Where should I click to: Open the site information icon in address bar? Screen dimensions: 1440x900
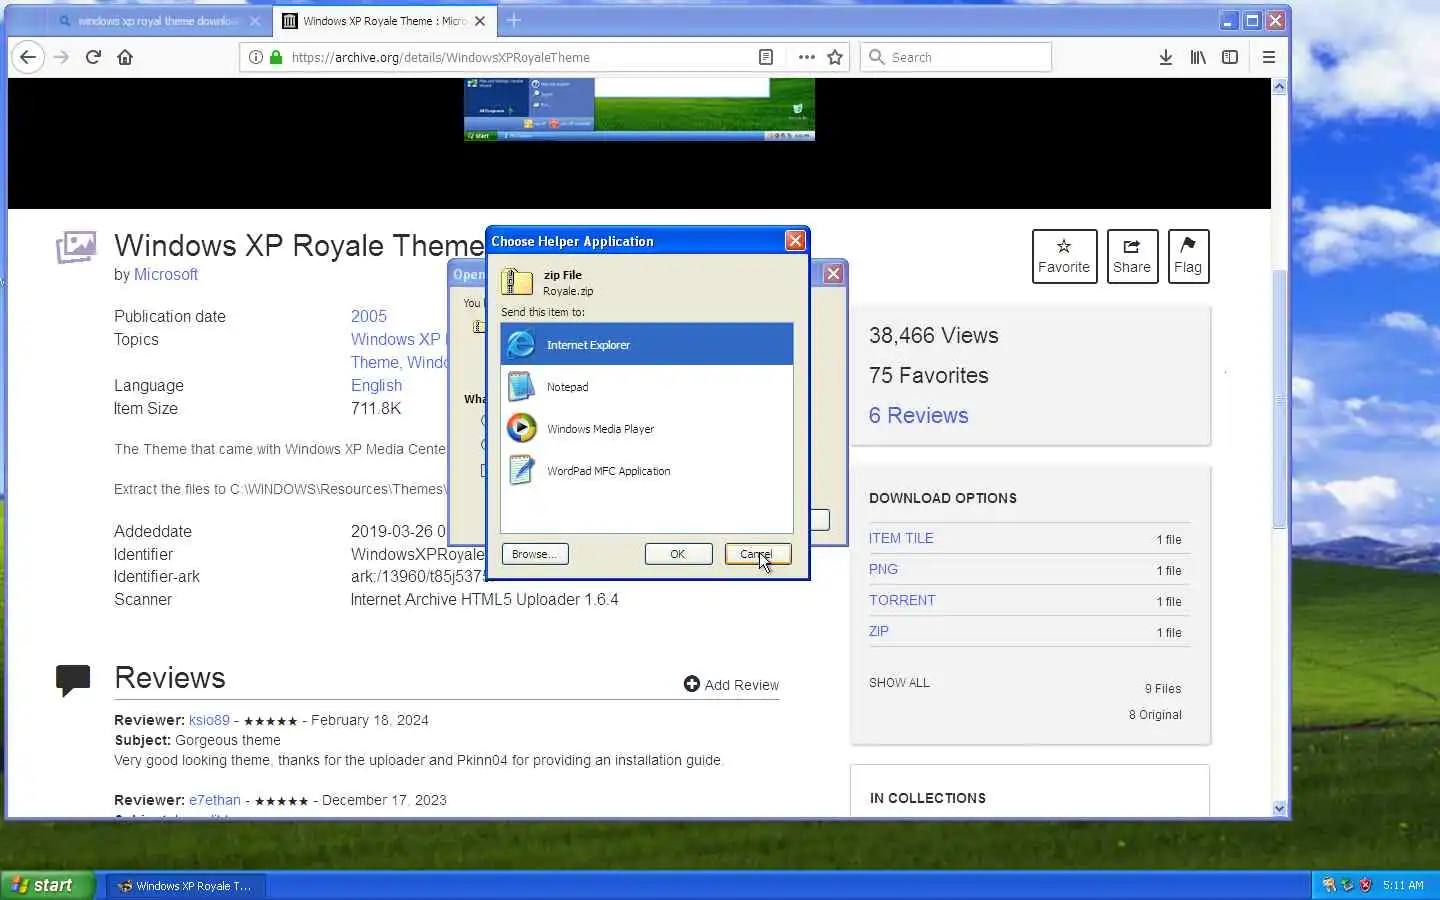click(x=256, y=57)
